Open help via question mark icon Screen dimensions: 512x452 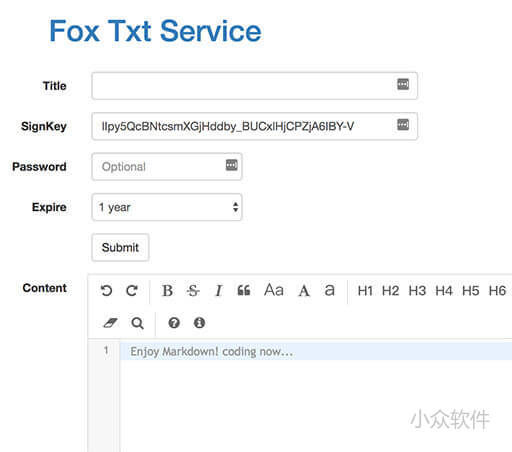174,323
